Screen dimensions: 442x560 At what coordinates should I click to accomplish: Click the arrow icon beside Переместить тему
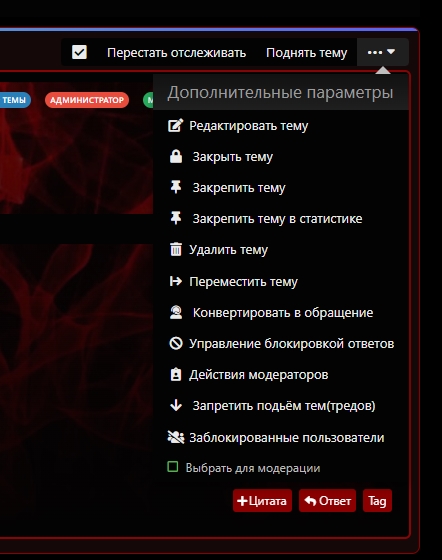[x=176, y=281]
